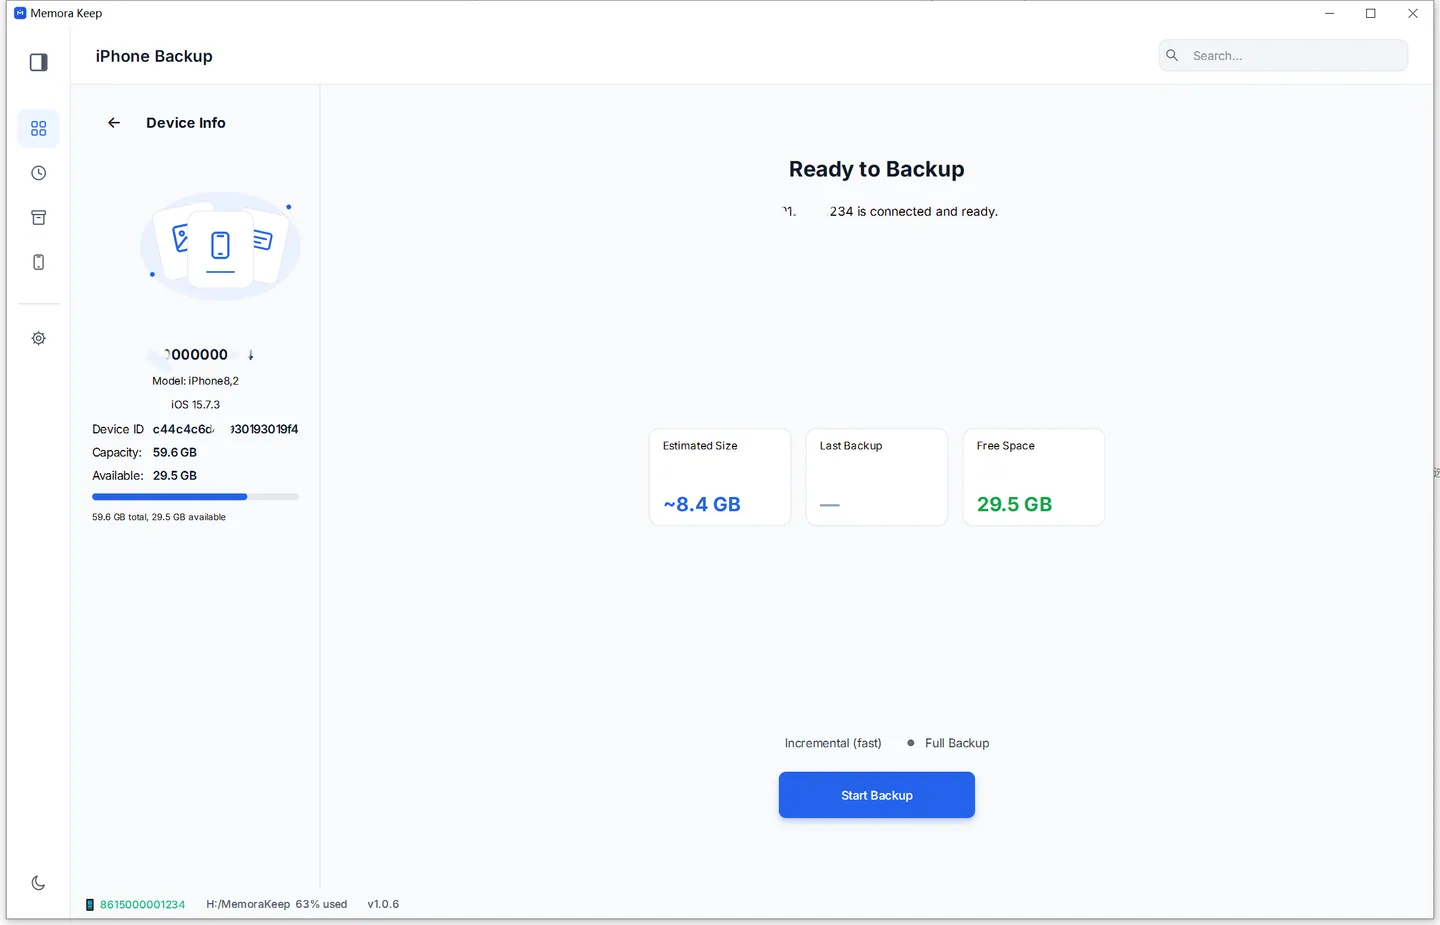Viewport: 1440px width, 925px height.
Task: Click the Memora Keep app logo
Action: [x=20, y=13]
